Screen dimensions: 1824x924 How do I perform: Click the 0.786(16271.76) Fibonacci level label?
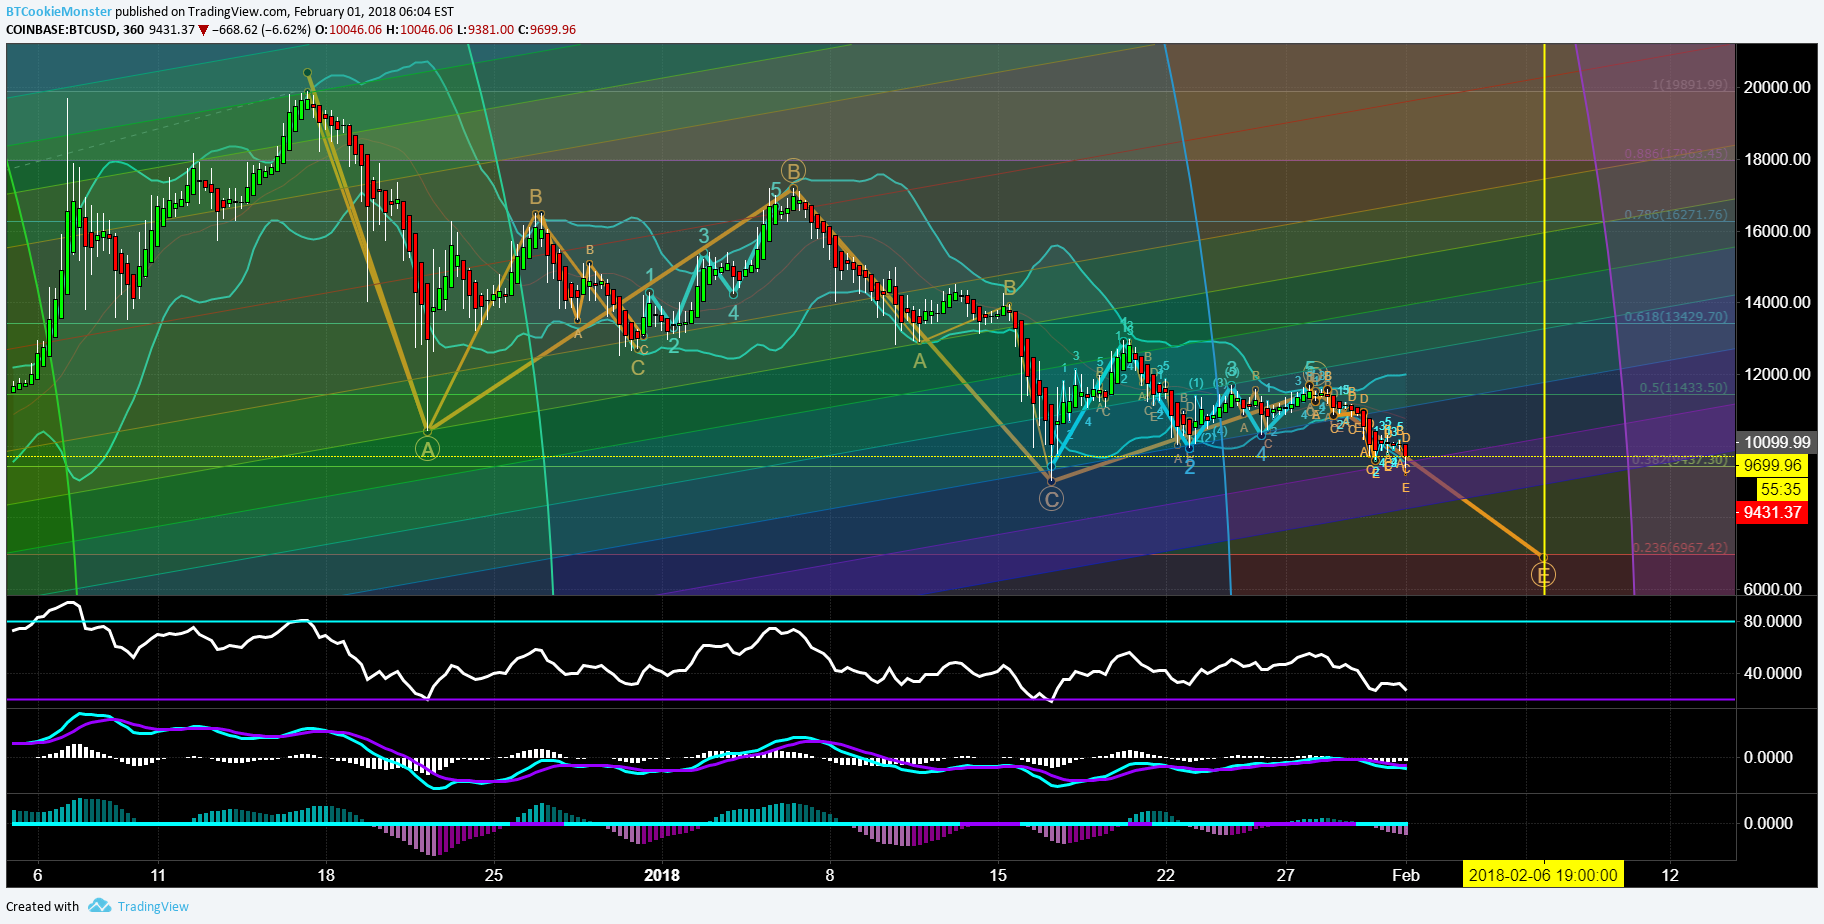coord(1675,215)
